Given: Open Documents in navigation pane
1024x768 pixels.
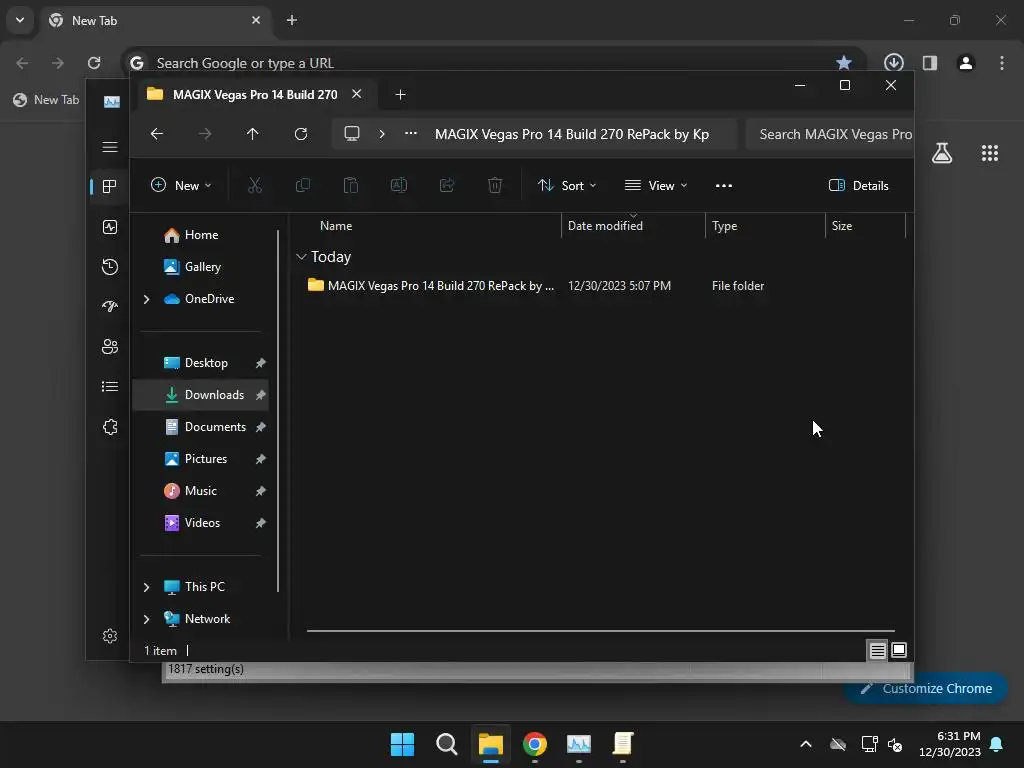Looking at the screenshot, I should tap(201, 427).
